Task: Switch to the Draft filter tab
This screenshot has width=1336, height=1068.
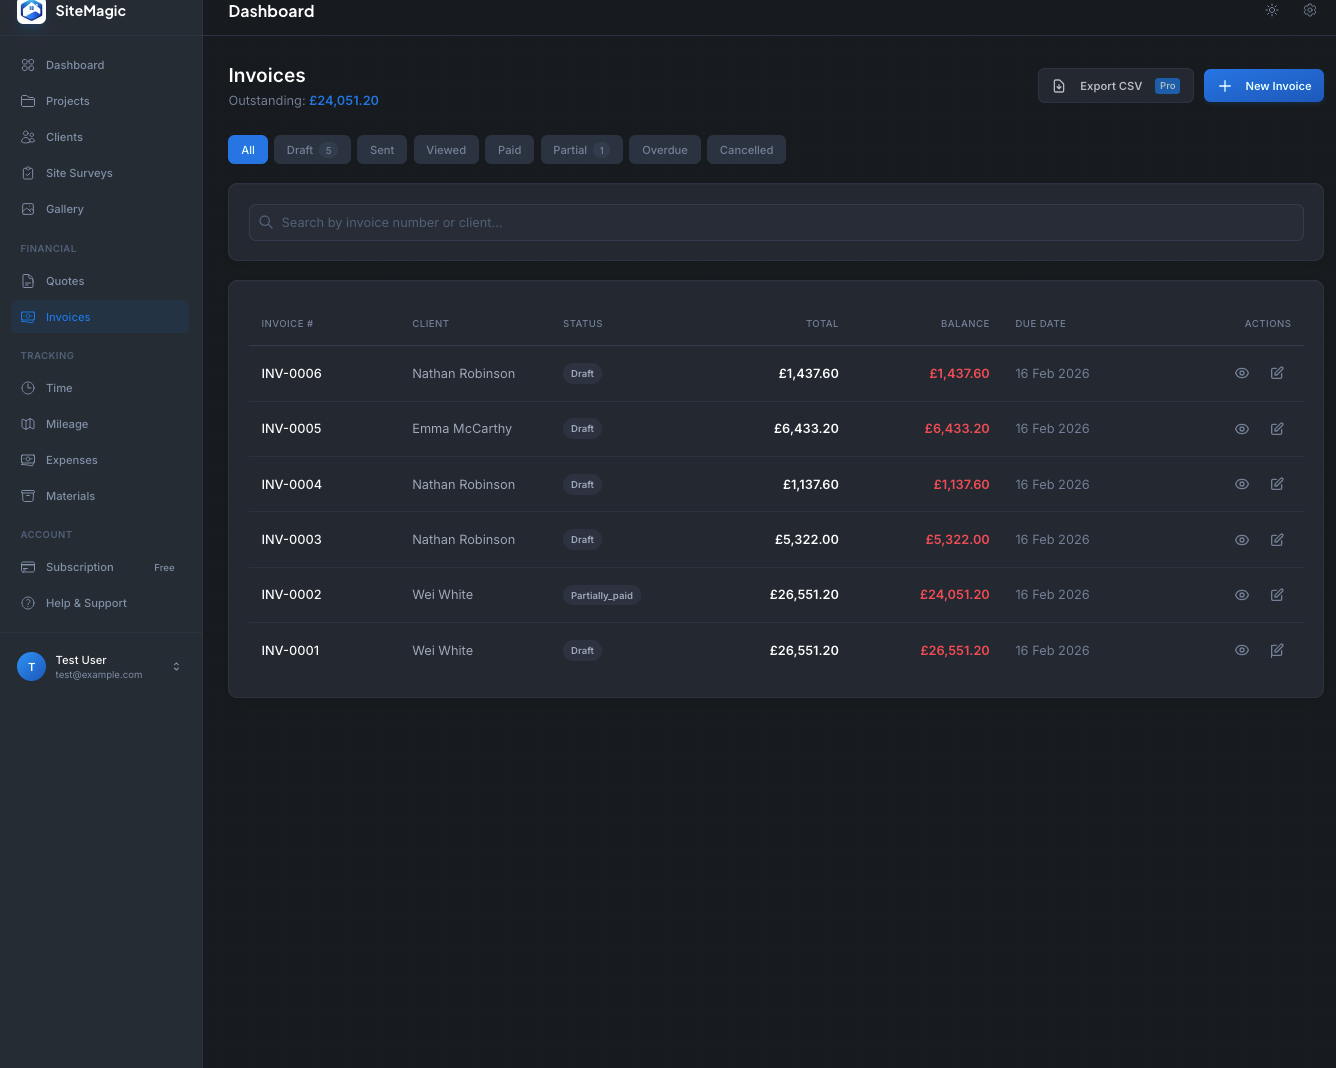Action: 311,149
